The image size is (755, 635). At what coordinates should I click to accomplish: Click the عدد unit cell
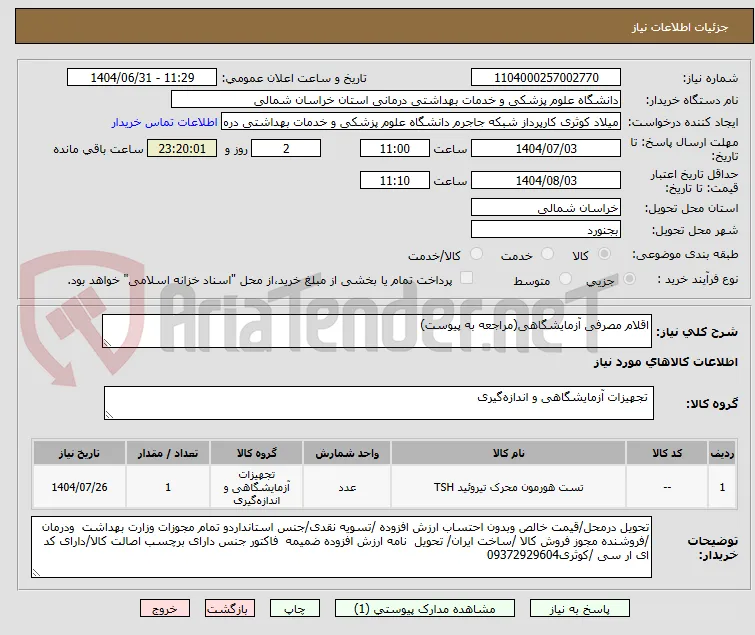(347, 487)
